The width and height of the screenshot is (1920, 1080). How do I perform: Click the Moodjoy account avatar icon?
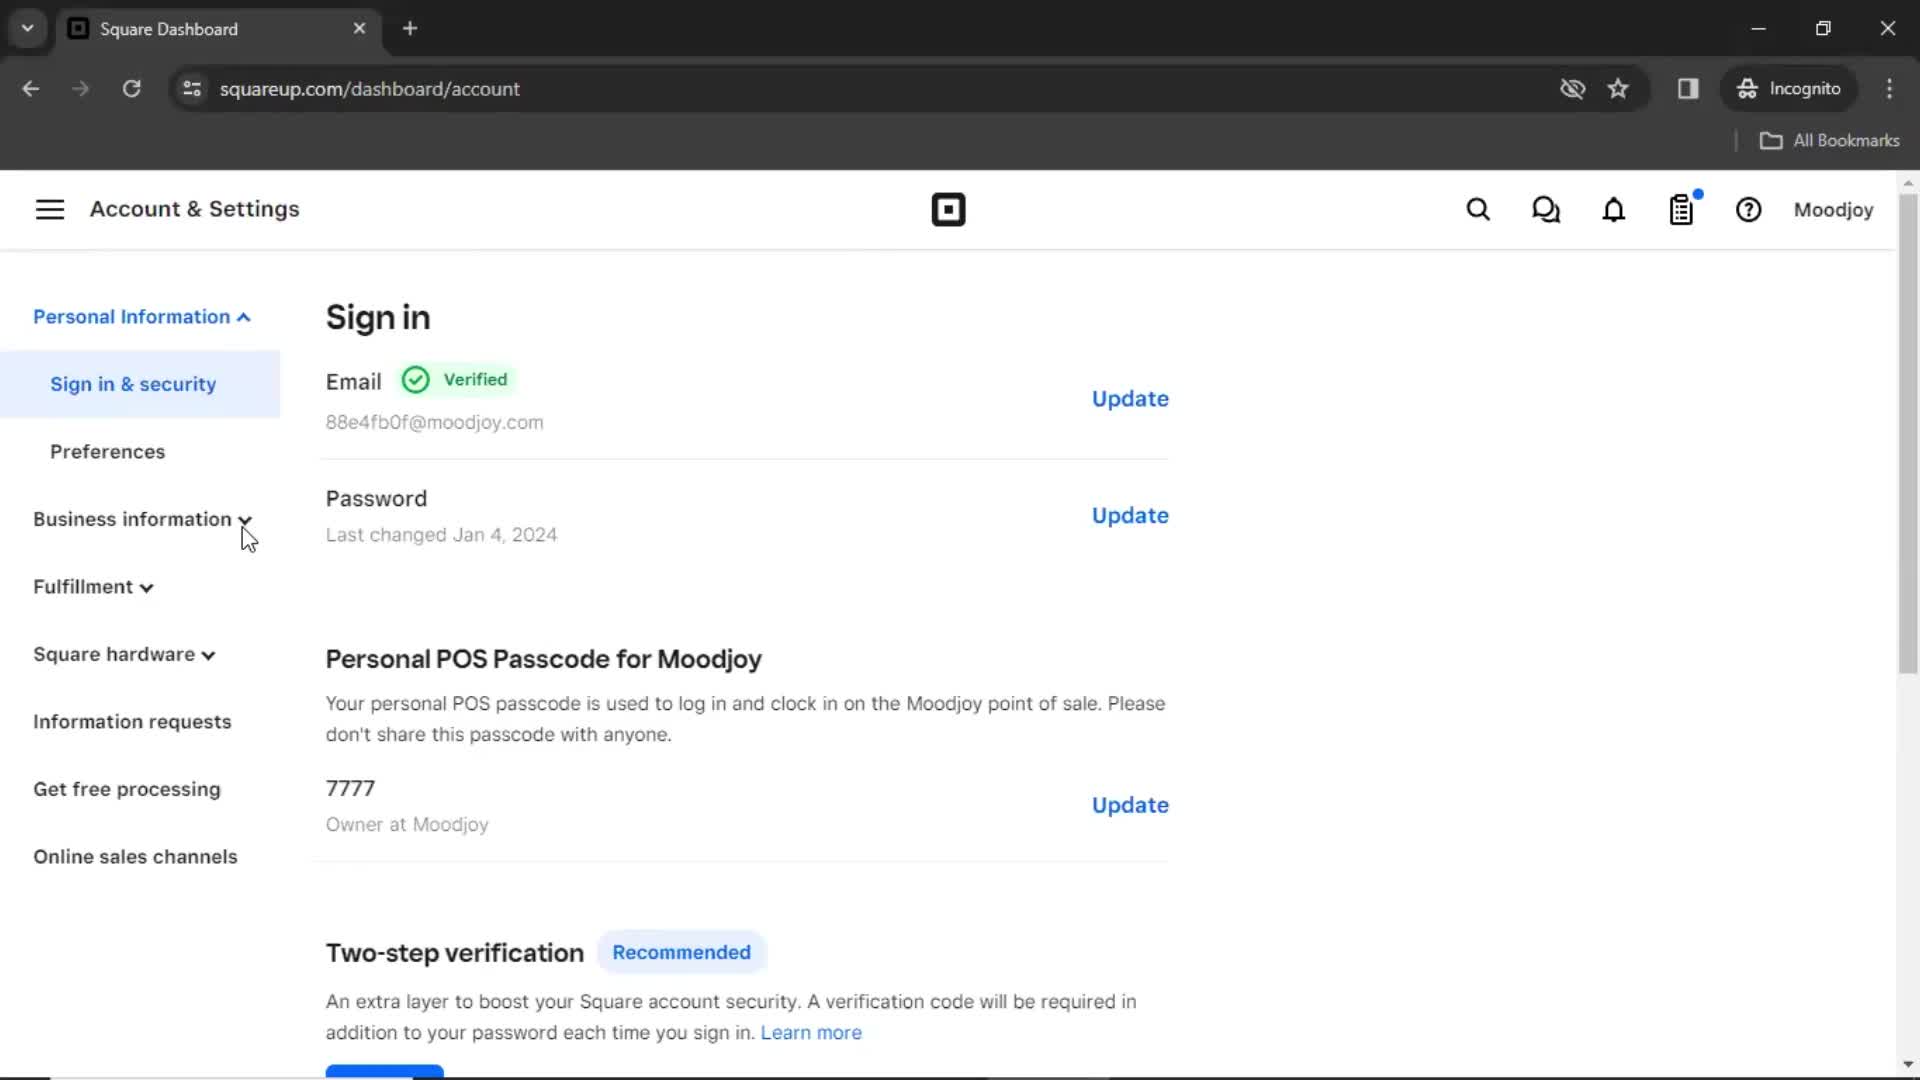(1833, 210)
